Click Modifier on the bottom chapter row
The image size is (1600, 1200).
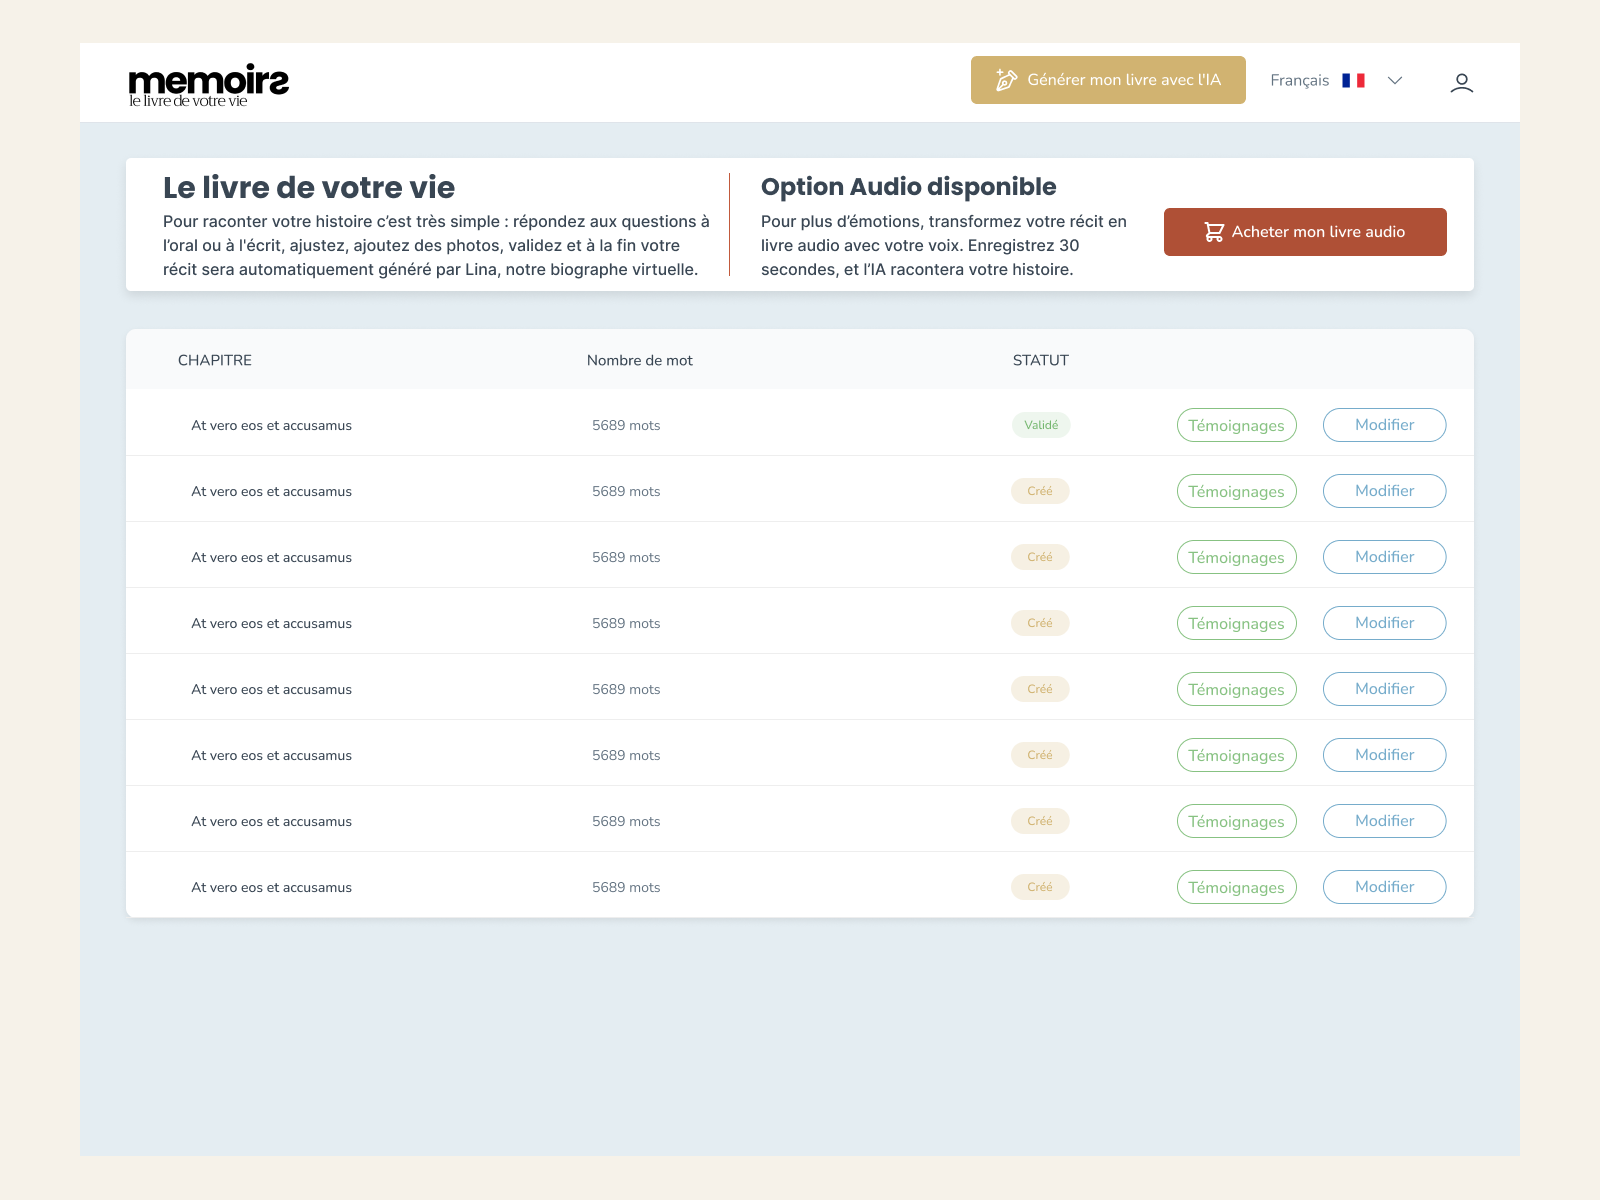(x=1384, y=886)
